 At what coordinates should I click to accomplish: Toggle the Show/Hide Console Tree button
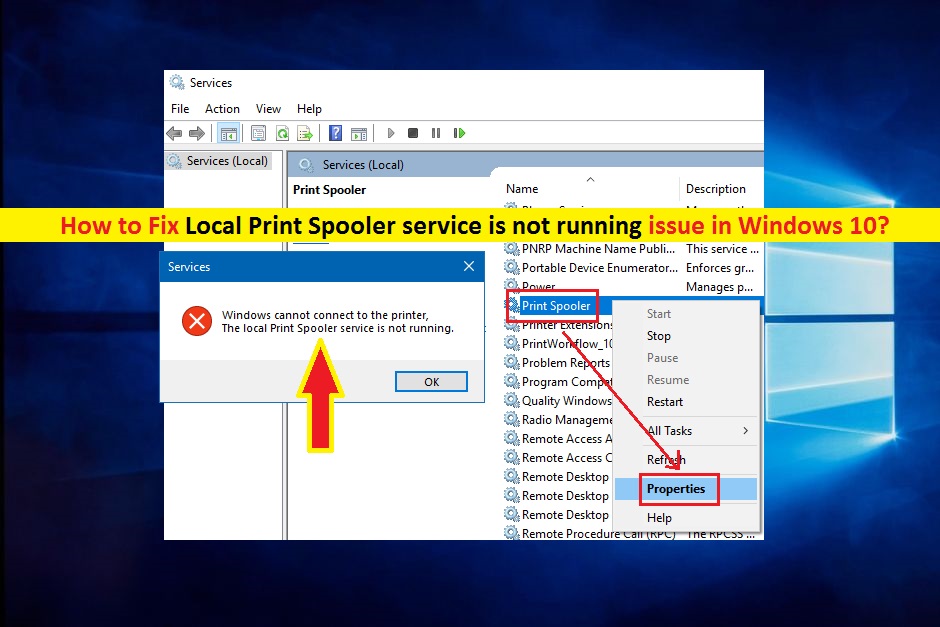228,133
